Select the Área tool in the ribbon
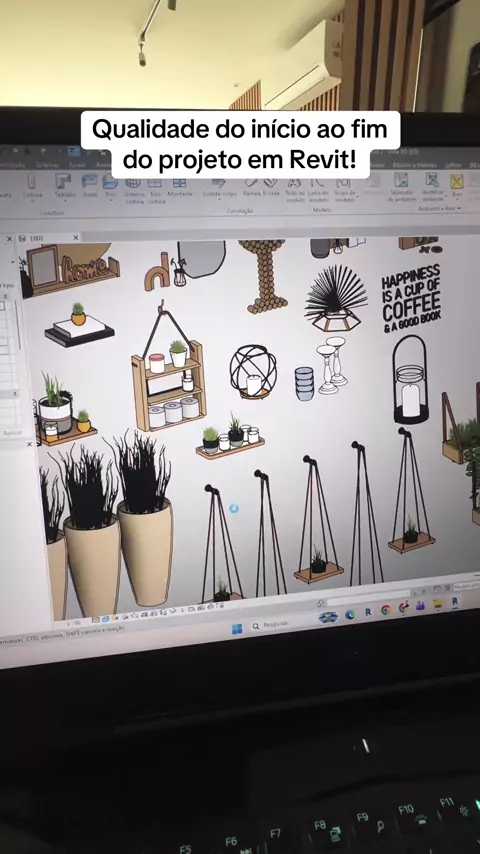This screenshot has height=854, width=480. 457,184
